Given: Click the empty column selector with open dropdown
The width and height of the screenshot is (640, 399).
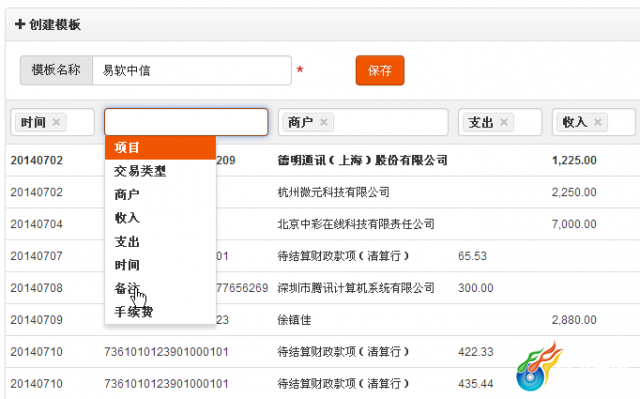Looking at the screenshot, I should tap(186, 122).
